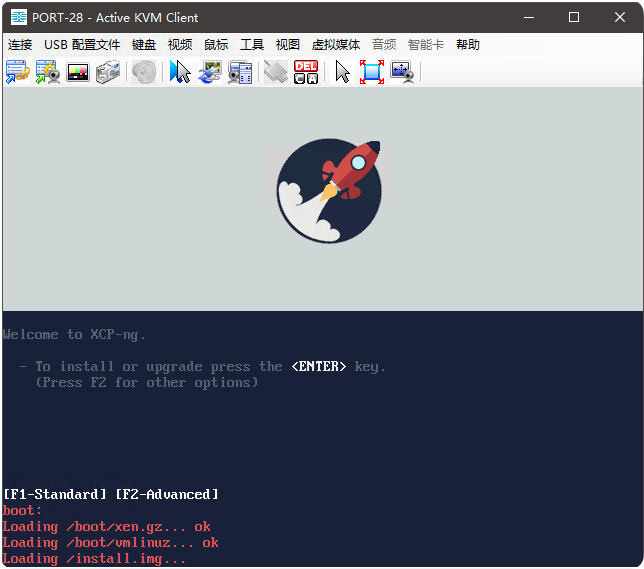Send Ctrl+Alt+Del using the DEL icon
The width and height of the screenshot is (644, 569).
pos(306,72)
